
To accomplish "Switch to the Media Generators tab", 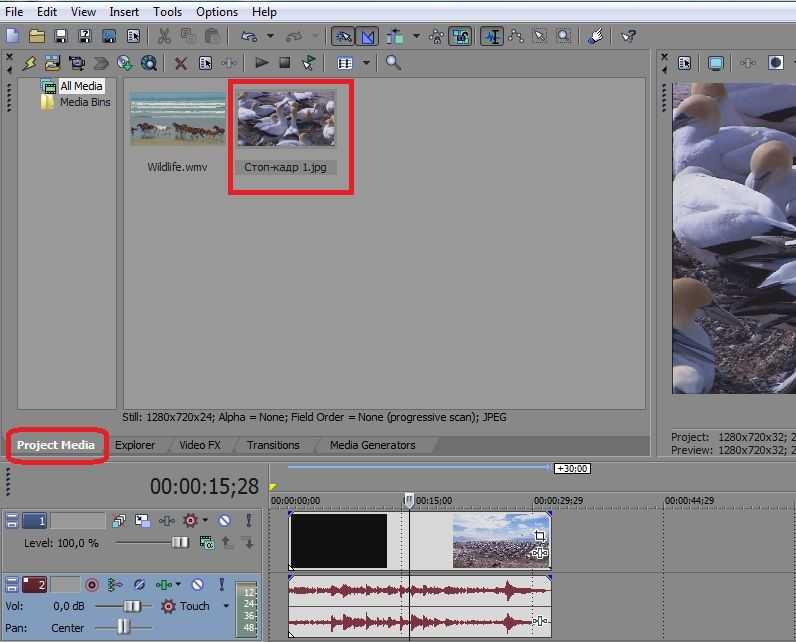I will [x=372, y=445].
